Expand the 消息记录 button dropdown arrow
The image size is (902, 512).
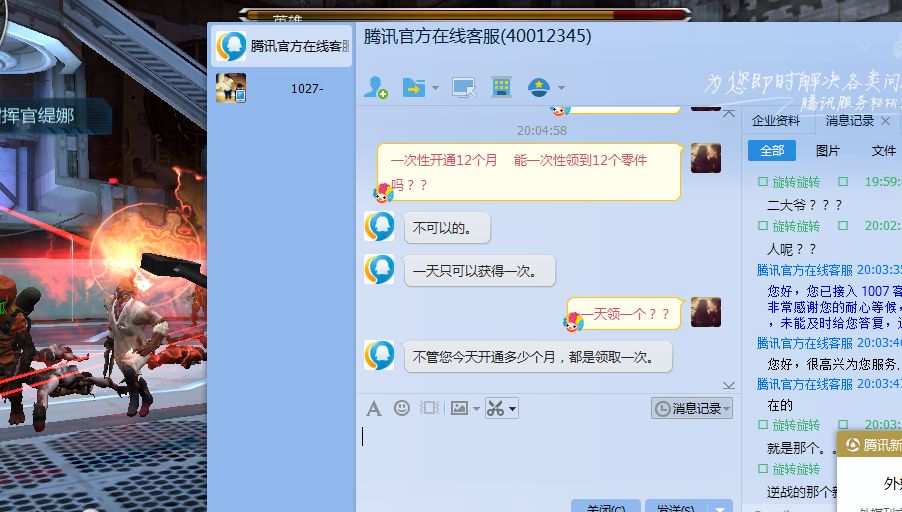(728, 409)
